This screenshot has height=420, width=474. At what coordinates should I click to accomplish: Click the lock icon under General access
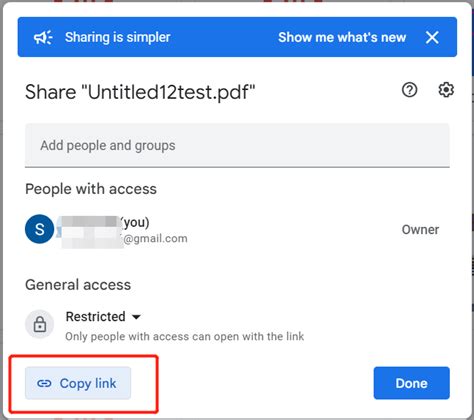pyautogui.click(x=40, y=324)
